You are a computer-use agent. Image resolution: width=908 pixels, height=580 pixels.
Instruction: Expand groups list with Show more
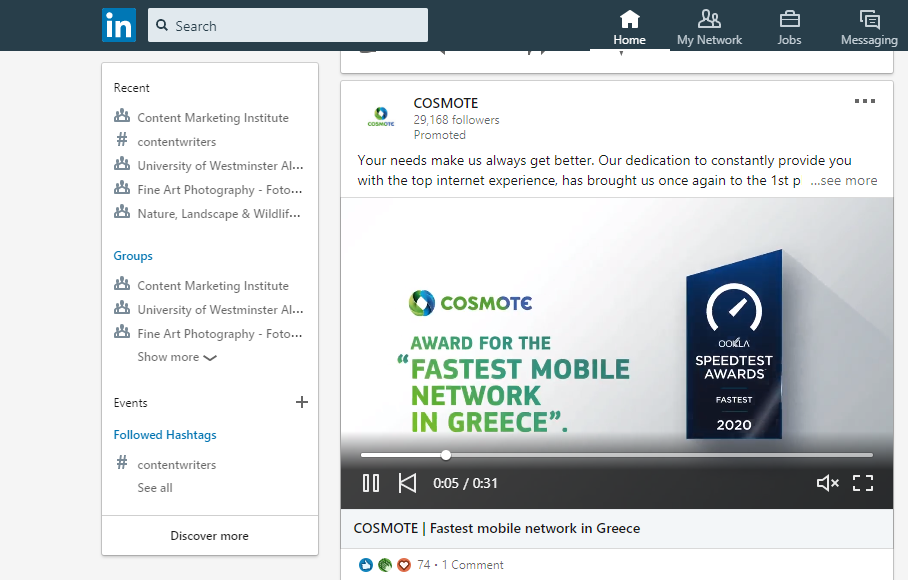point(177,357)
